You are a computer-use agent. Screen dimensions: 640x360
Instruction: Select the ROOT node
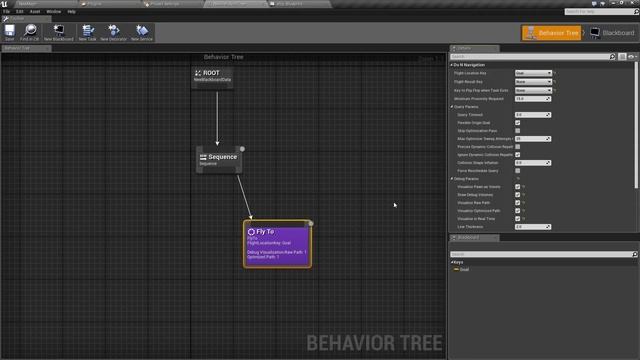pyautogui.click(x=213, y=77)
